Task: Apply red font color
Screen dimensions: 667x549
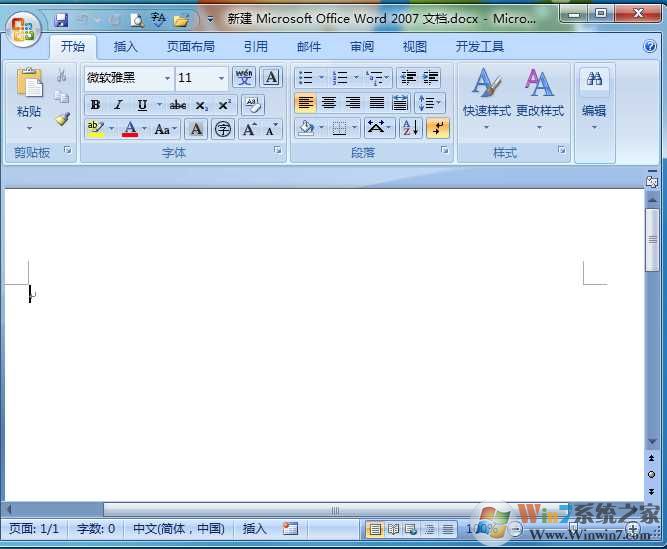Action: tap(130, 129)
